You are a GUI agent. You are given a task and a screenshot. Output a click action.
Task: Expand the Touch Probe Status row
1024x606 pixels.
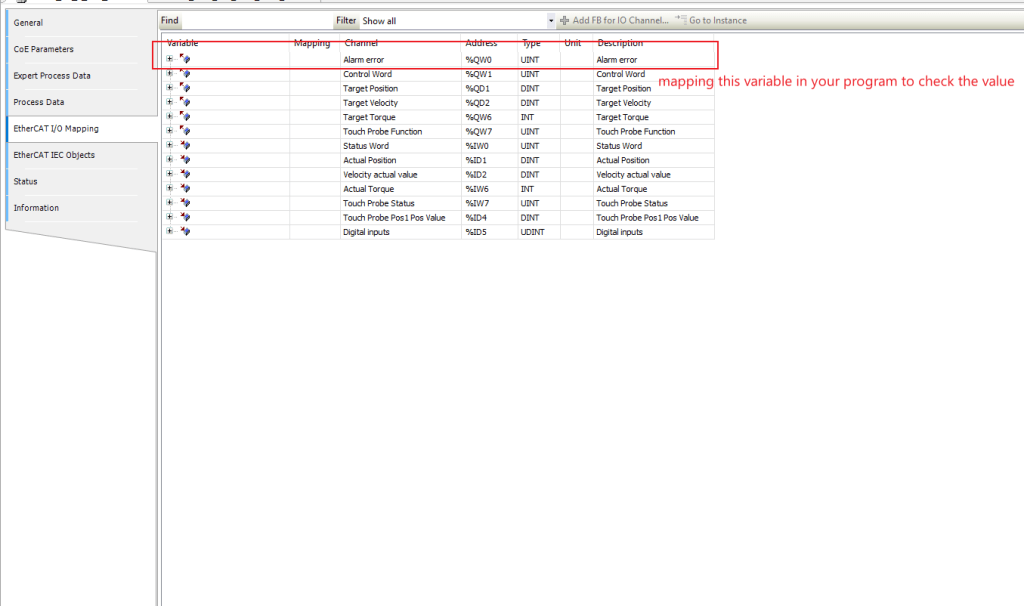click(170, 203)
